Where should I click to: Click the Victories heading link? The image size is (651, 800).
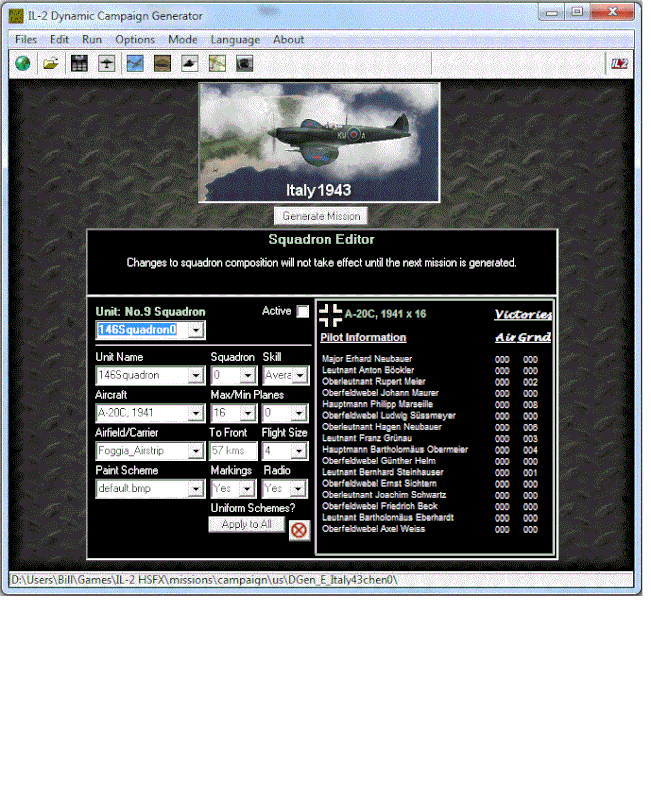[523, 314]
